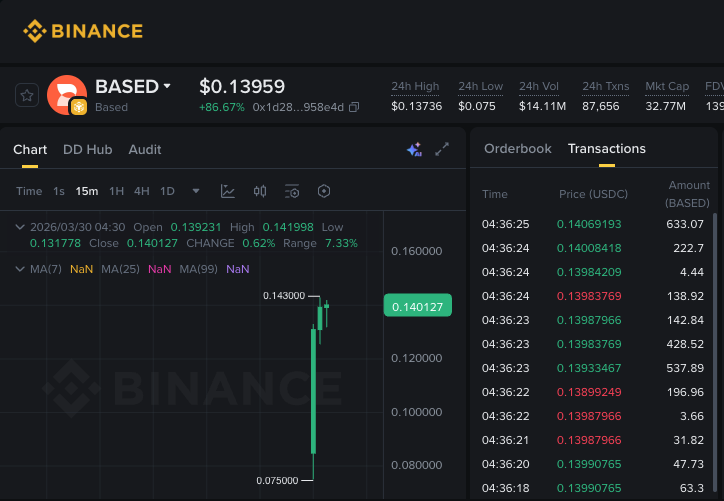Select the Transactions tab

point(607,149)
